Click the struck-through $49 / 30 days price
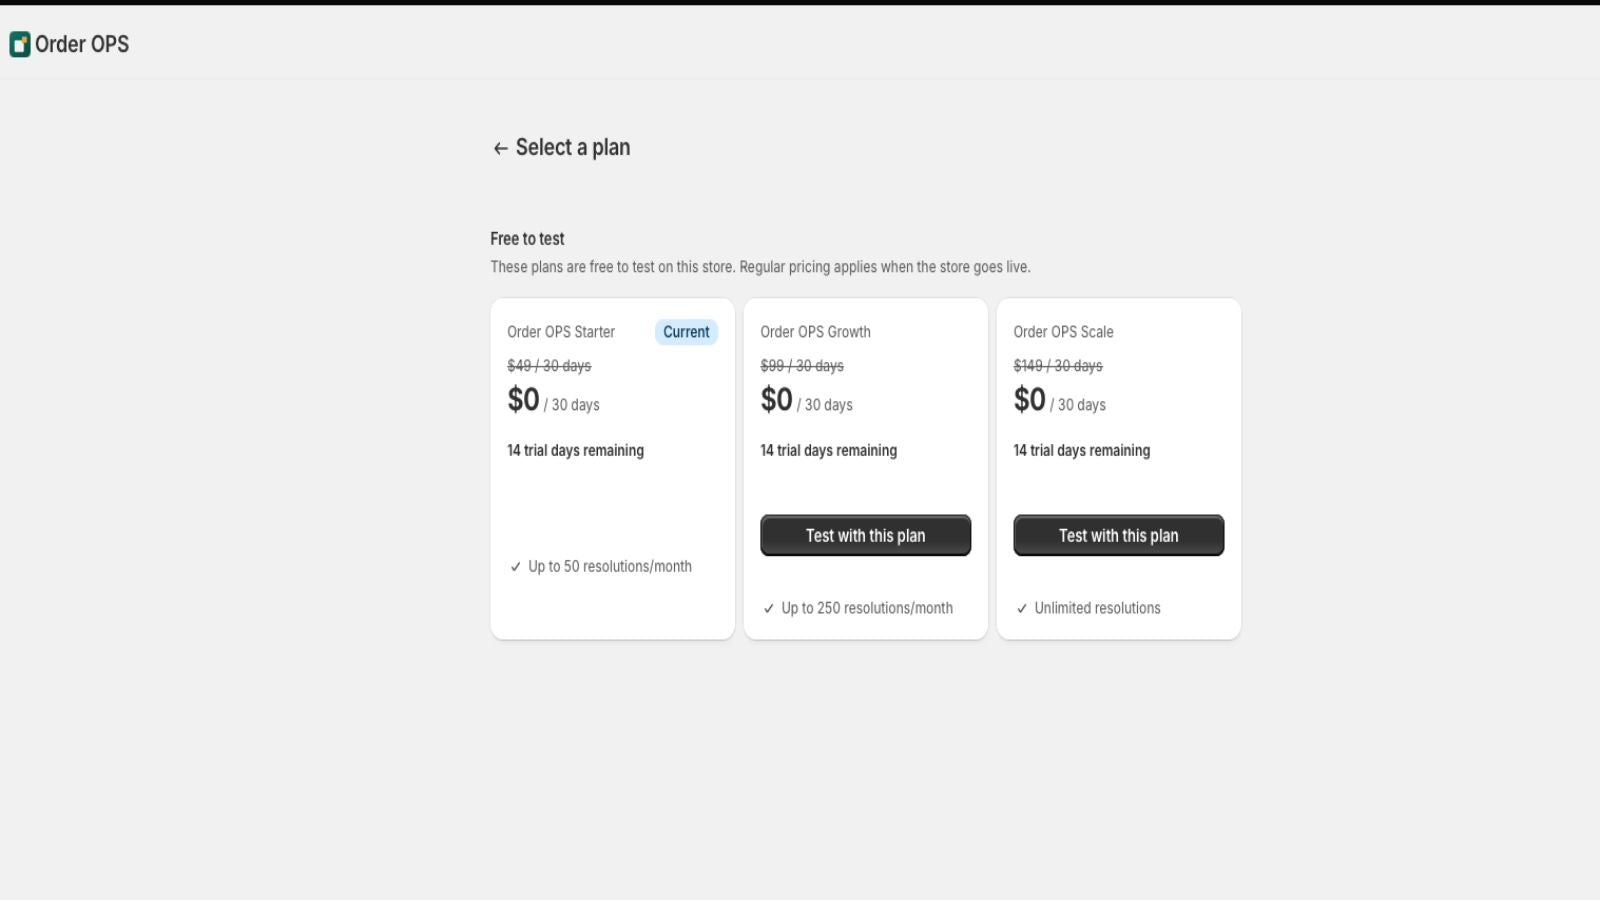 549,366
